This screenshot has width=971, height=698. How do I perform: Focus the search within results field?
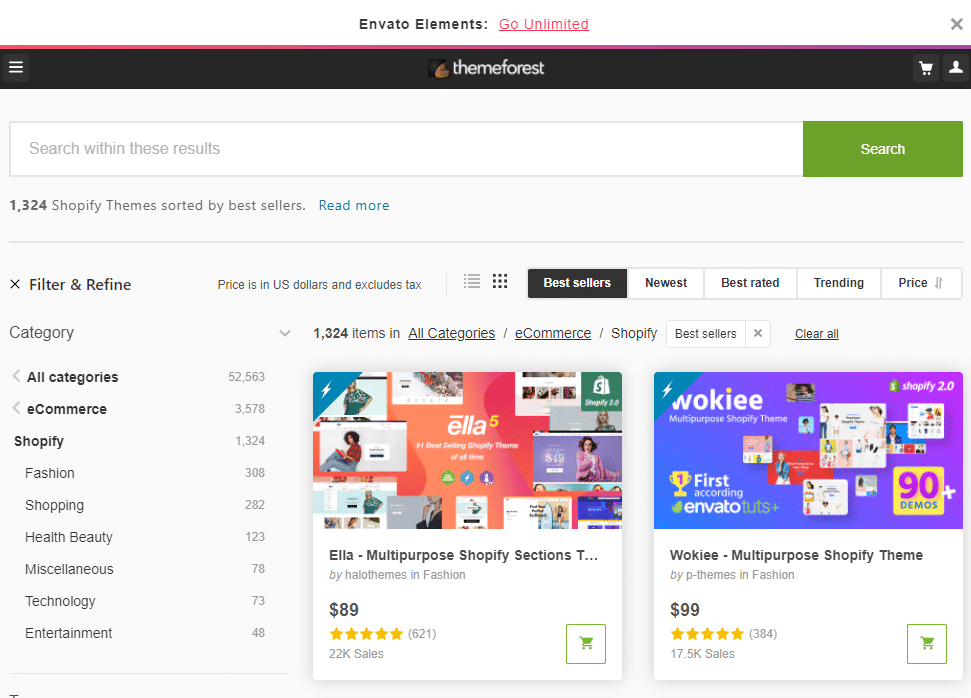pos(406,149)
